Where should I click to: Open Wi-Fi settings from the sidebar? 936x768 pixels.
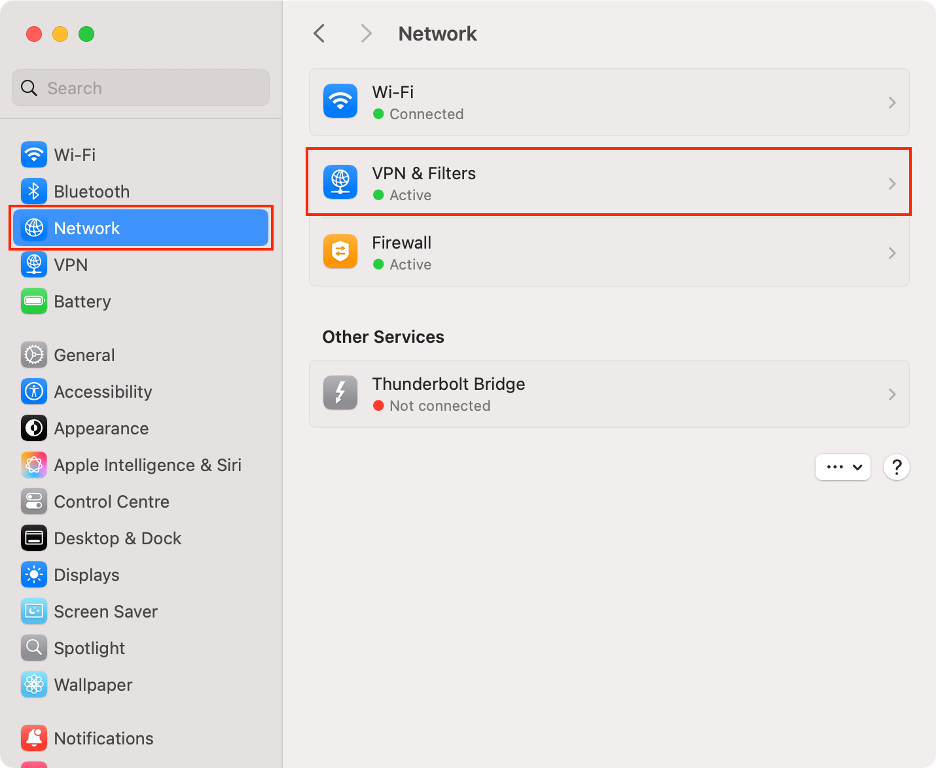coord(33,155)
